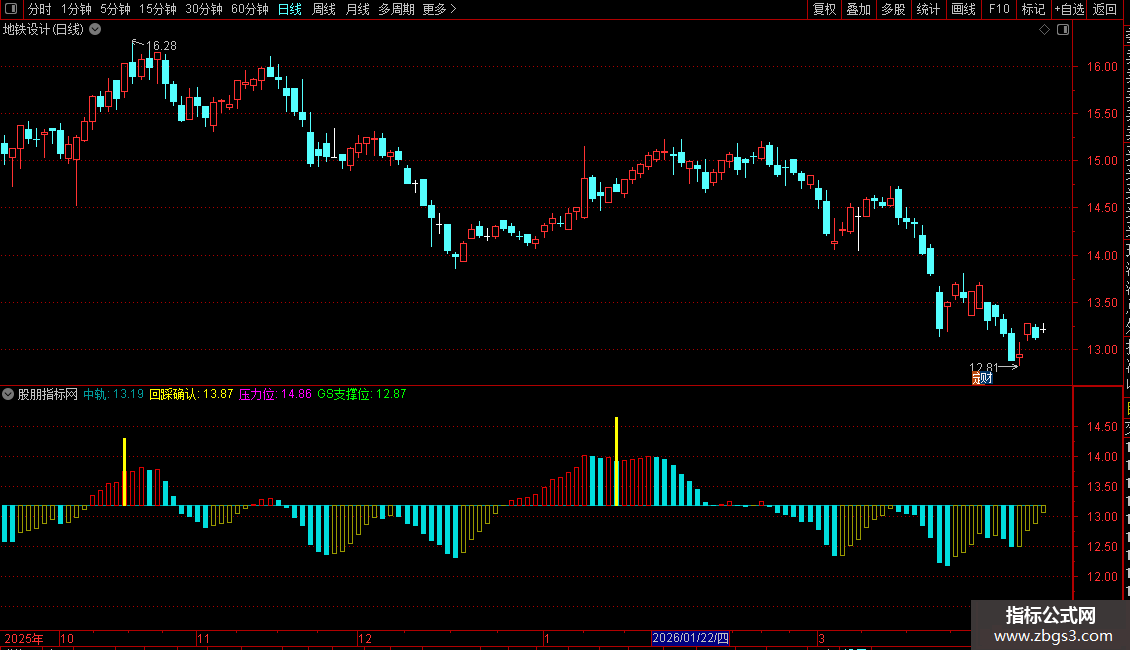Click the 叠加 overlay button
1130x650 pixels.
(x=859, y=9)
